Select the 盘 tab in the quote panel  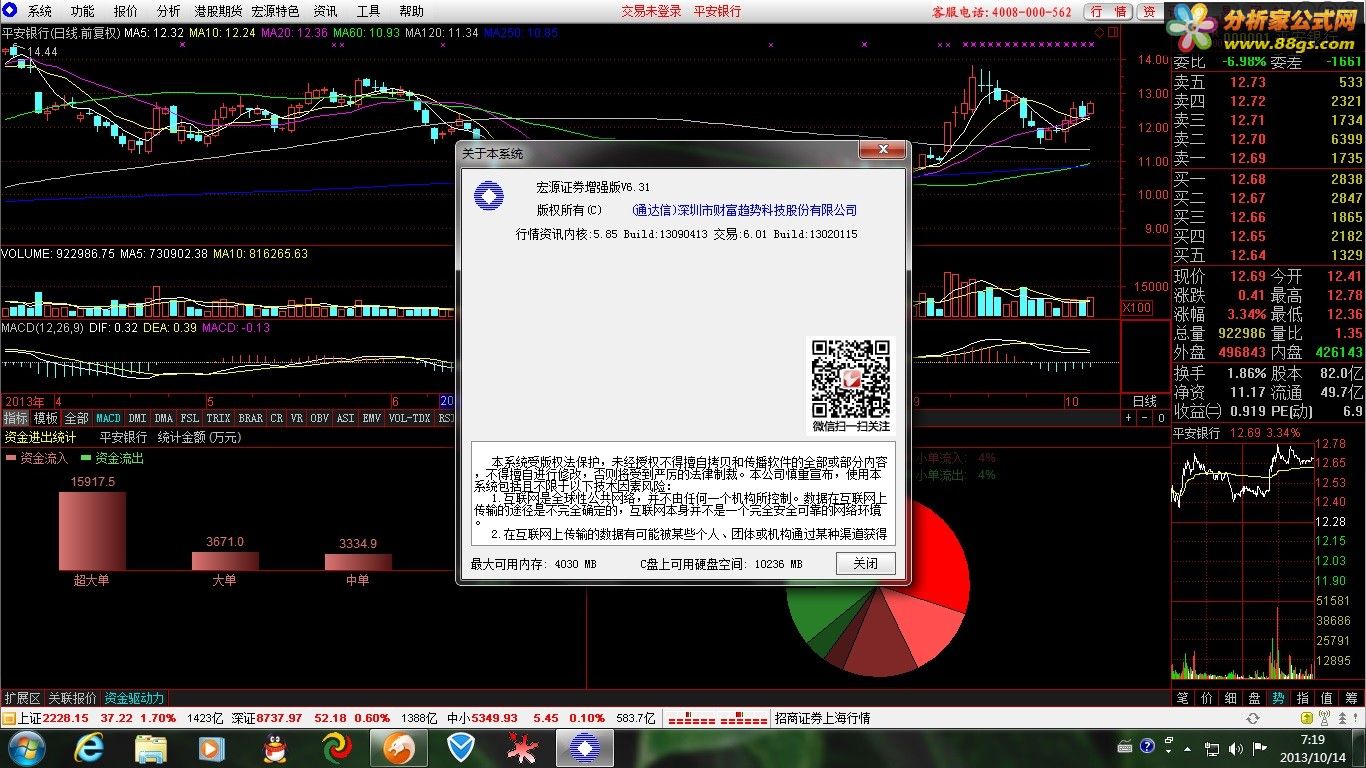tap(1255, 698)
